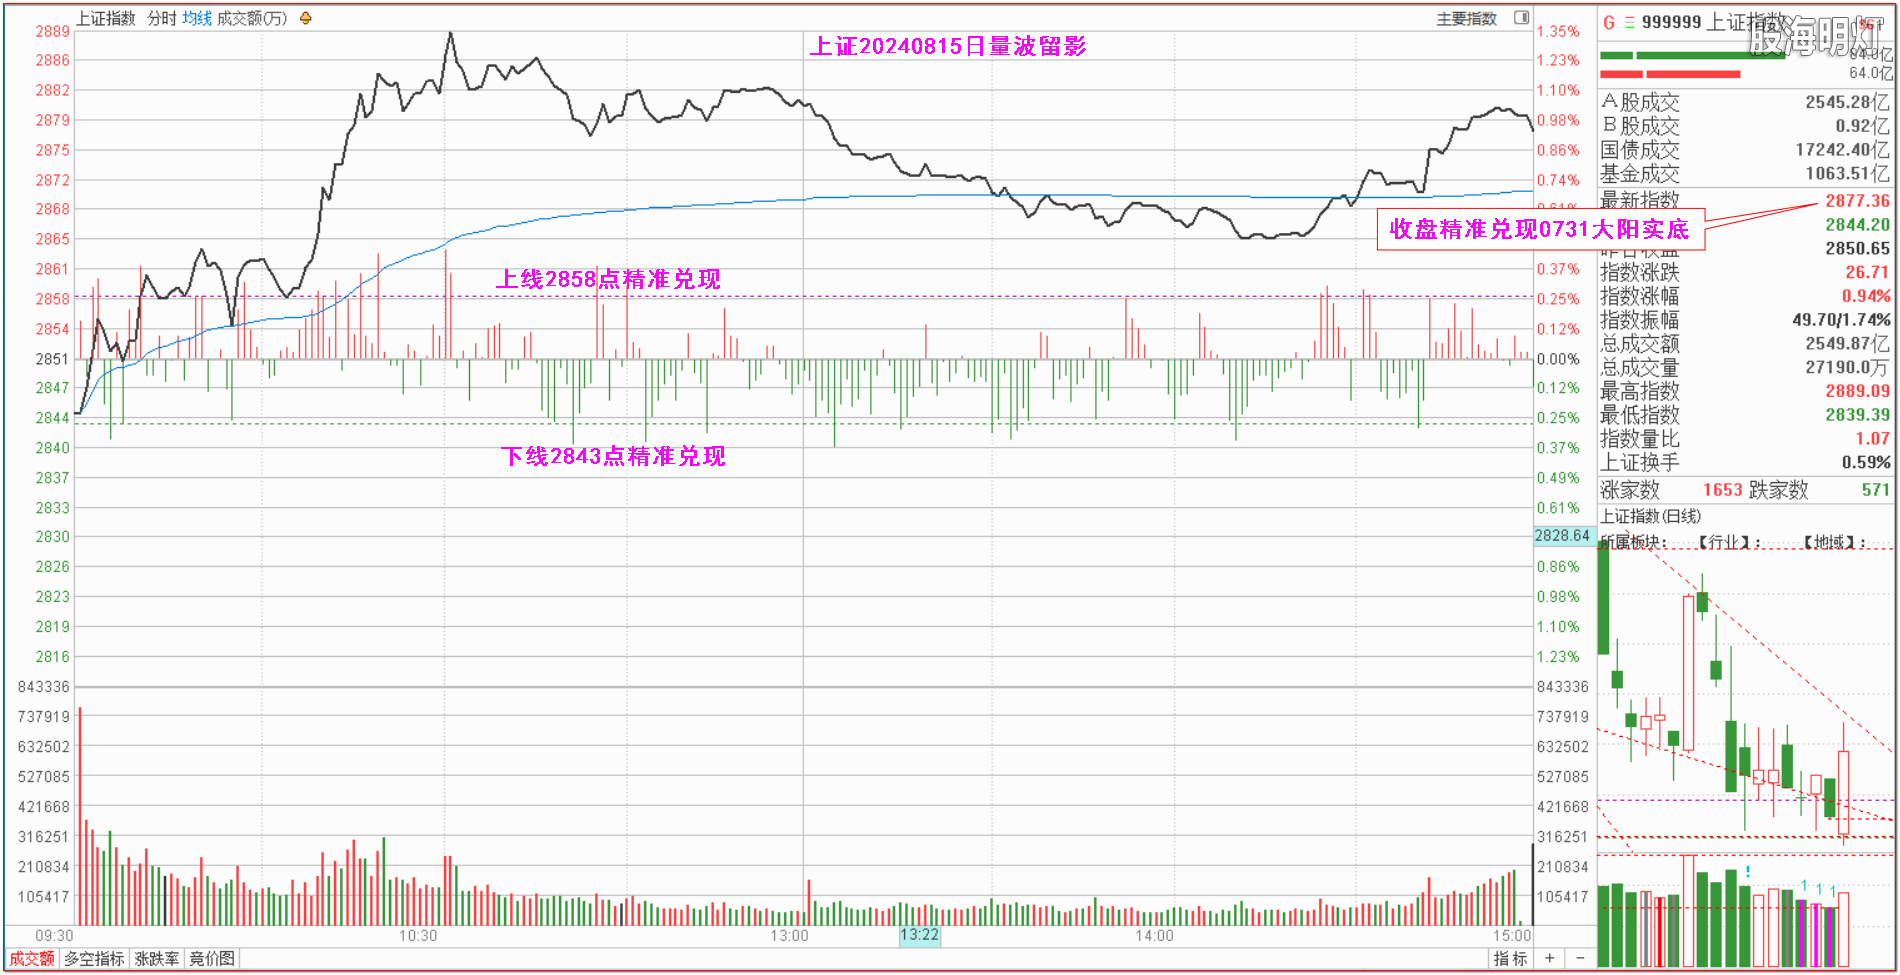Select the 成交额 tab
The width and height of the screenshot is (1900, 975).
pyautogui.click(x=32, y=958)
